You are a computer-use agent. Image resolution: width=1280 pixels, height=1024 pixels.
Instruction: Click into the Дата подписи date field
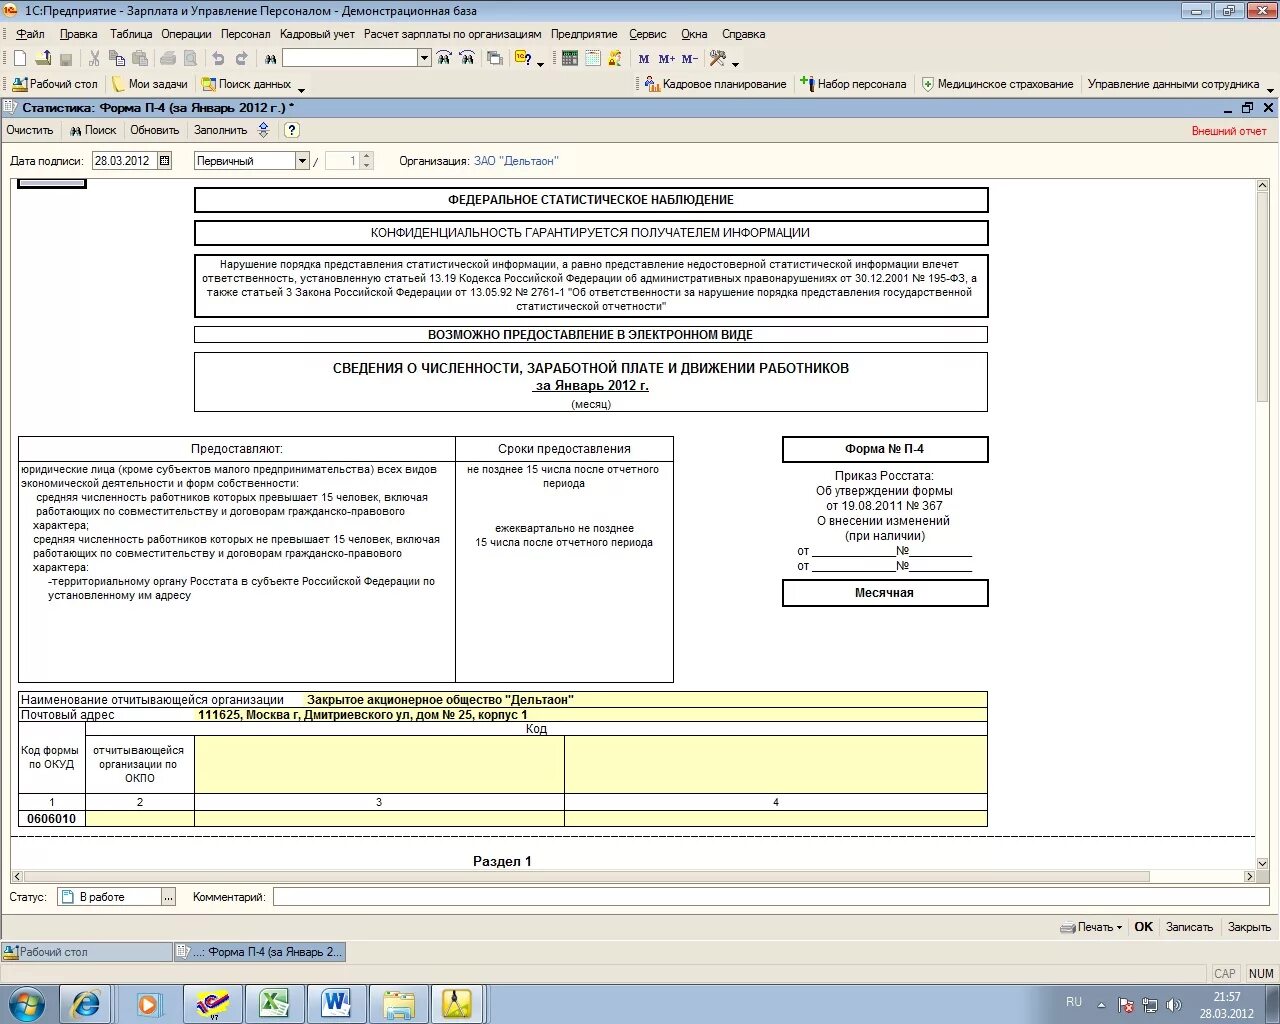125,160
